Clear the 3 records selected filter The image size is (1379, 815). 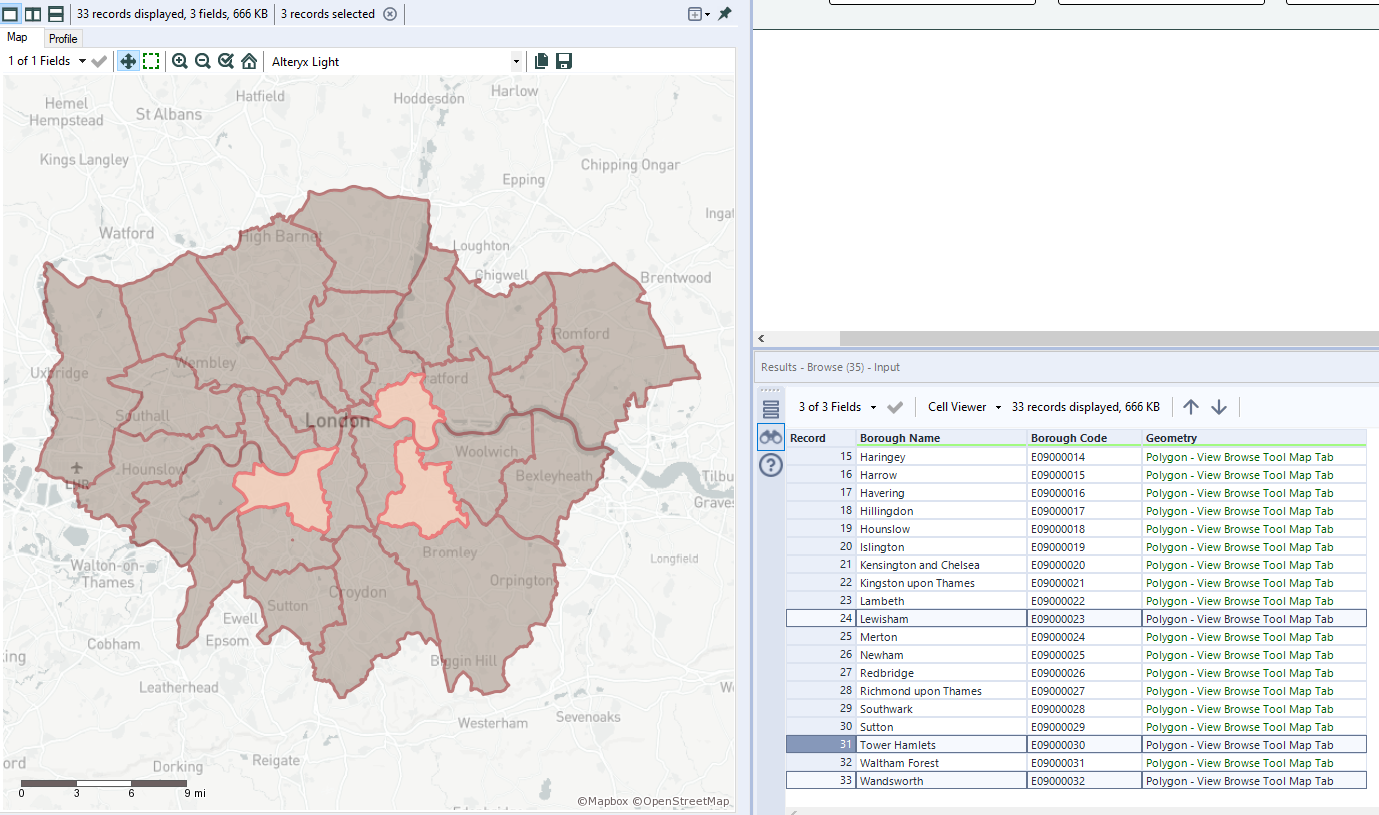390,14
